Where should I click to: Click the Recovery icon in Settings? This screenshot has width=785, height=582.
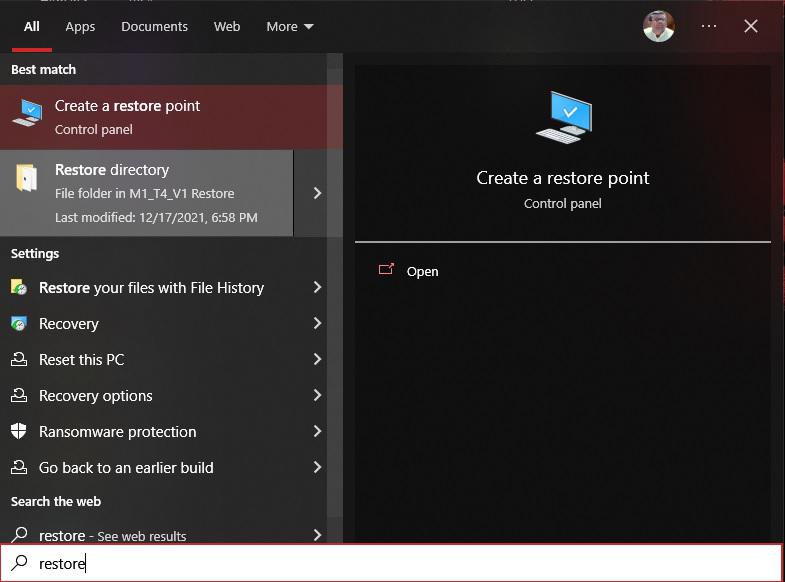[x=19, y=323]
